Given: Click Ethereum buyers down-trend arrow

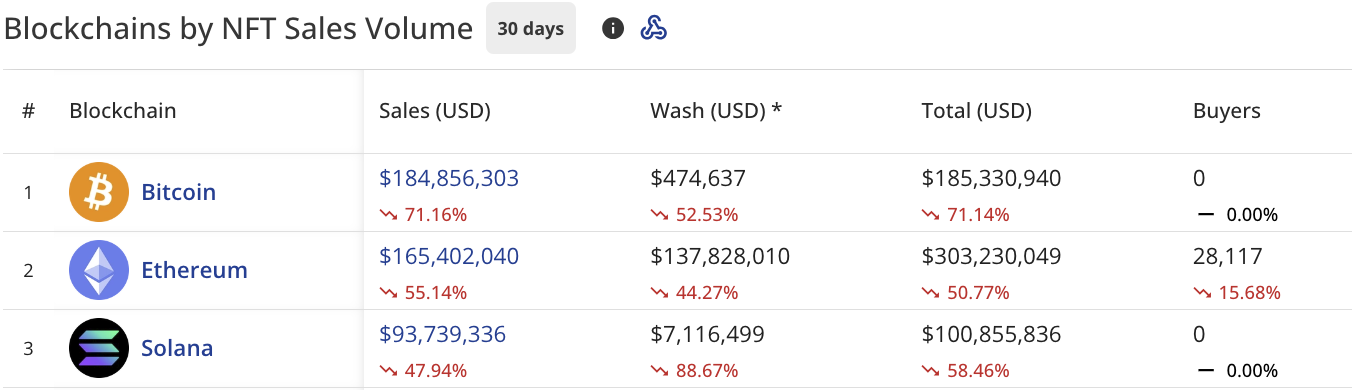Looking at the screenshot, I should [x=1201, y=292].
